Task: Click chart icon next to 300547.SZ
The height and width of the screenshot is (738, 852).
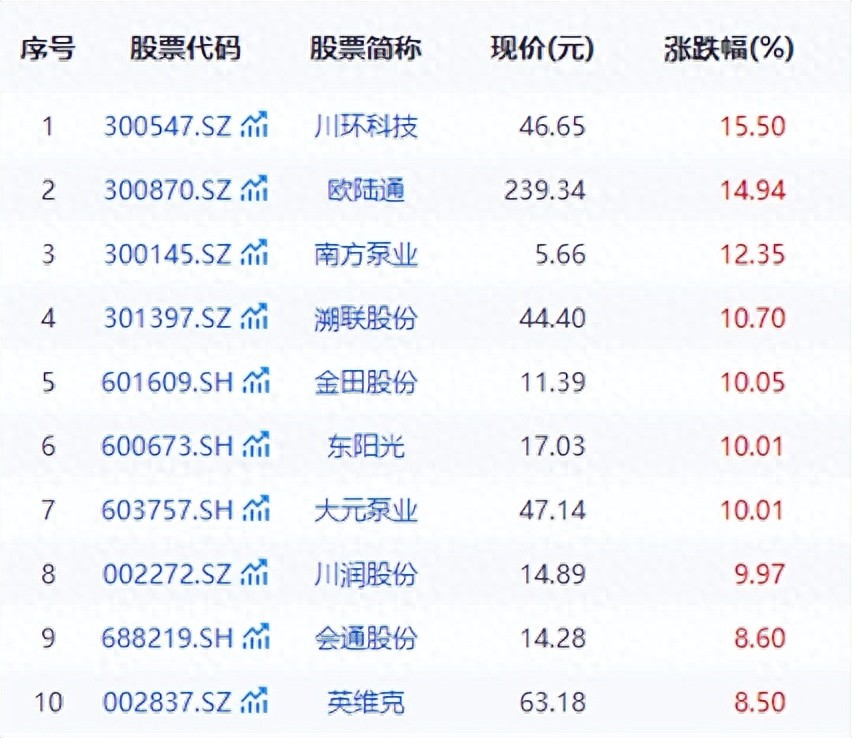Action: [255, 126]
